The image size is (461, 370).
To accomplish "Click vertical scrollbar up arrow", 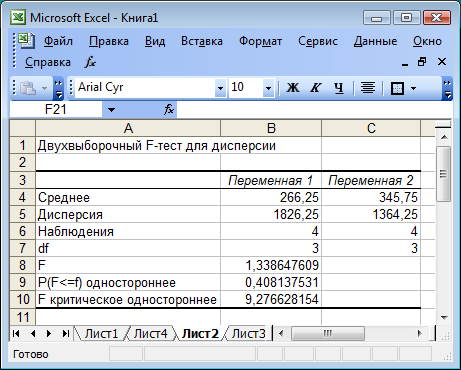I will (x=444, y=137).
